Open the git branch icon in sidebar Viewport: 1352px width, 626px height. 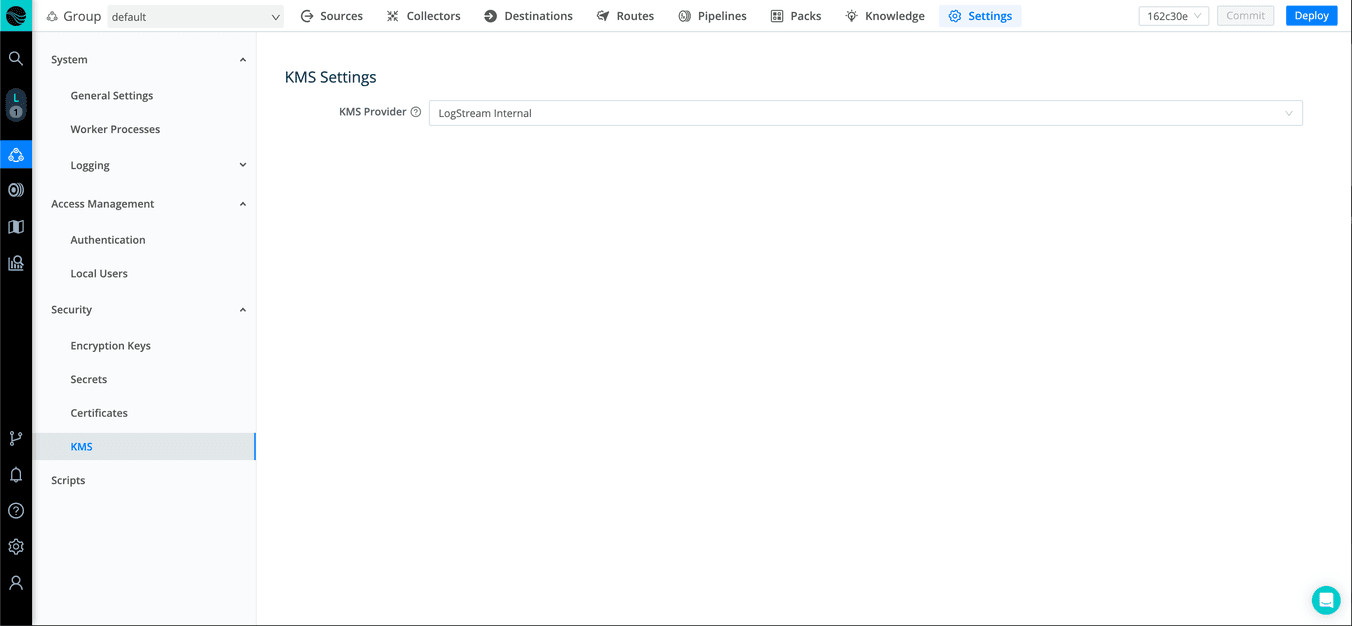pyautogui.click(x=16, y=438)
